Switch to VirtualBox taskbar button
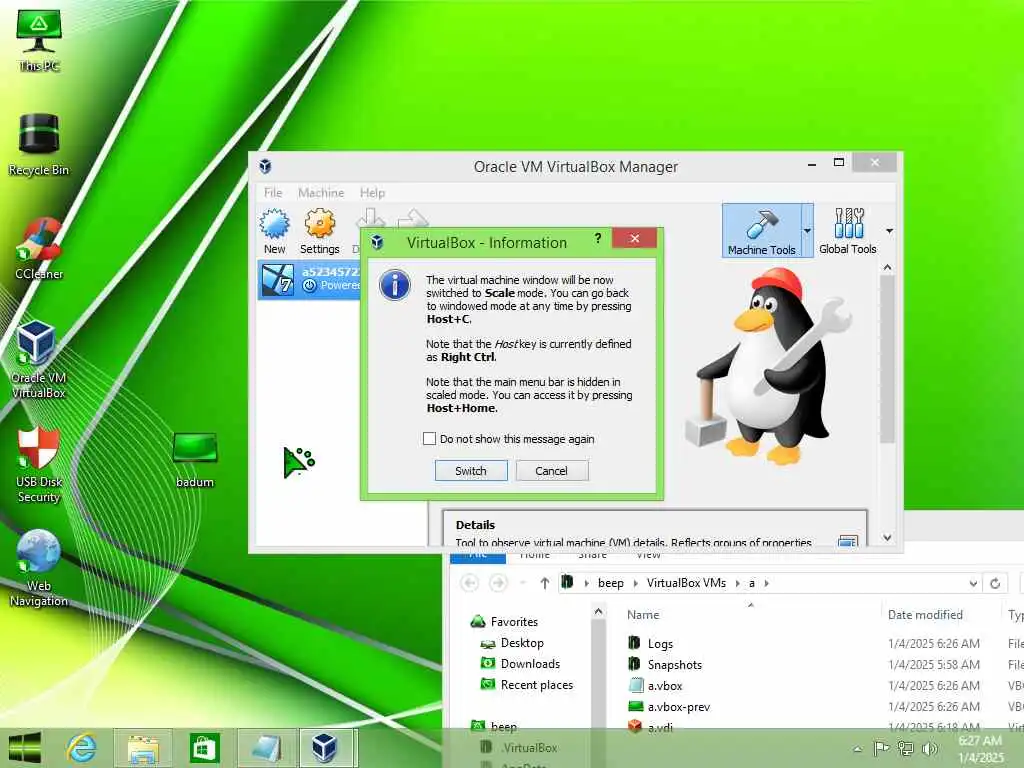The width and height of the screenshot is (1024, 768). pos(325,748)
